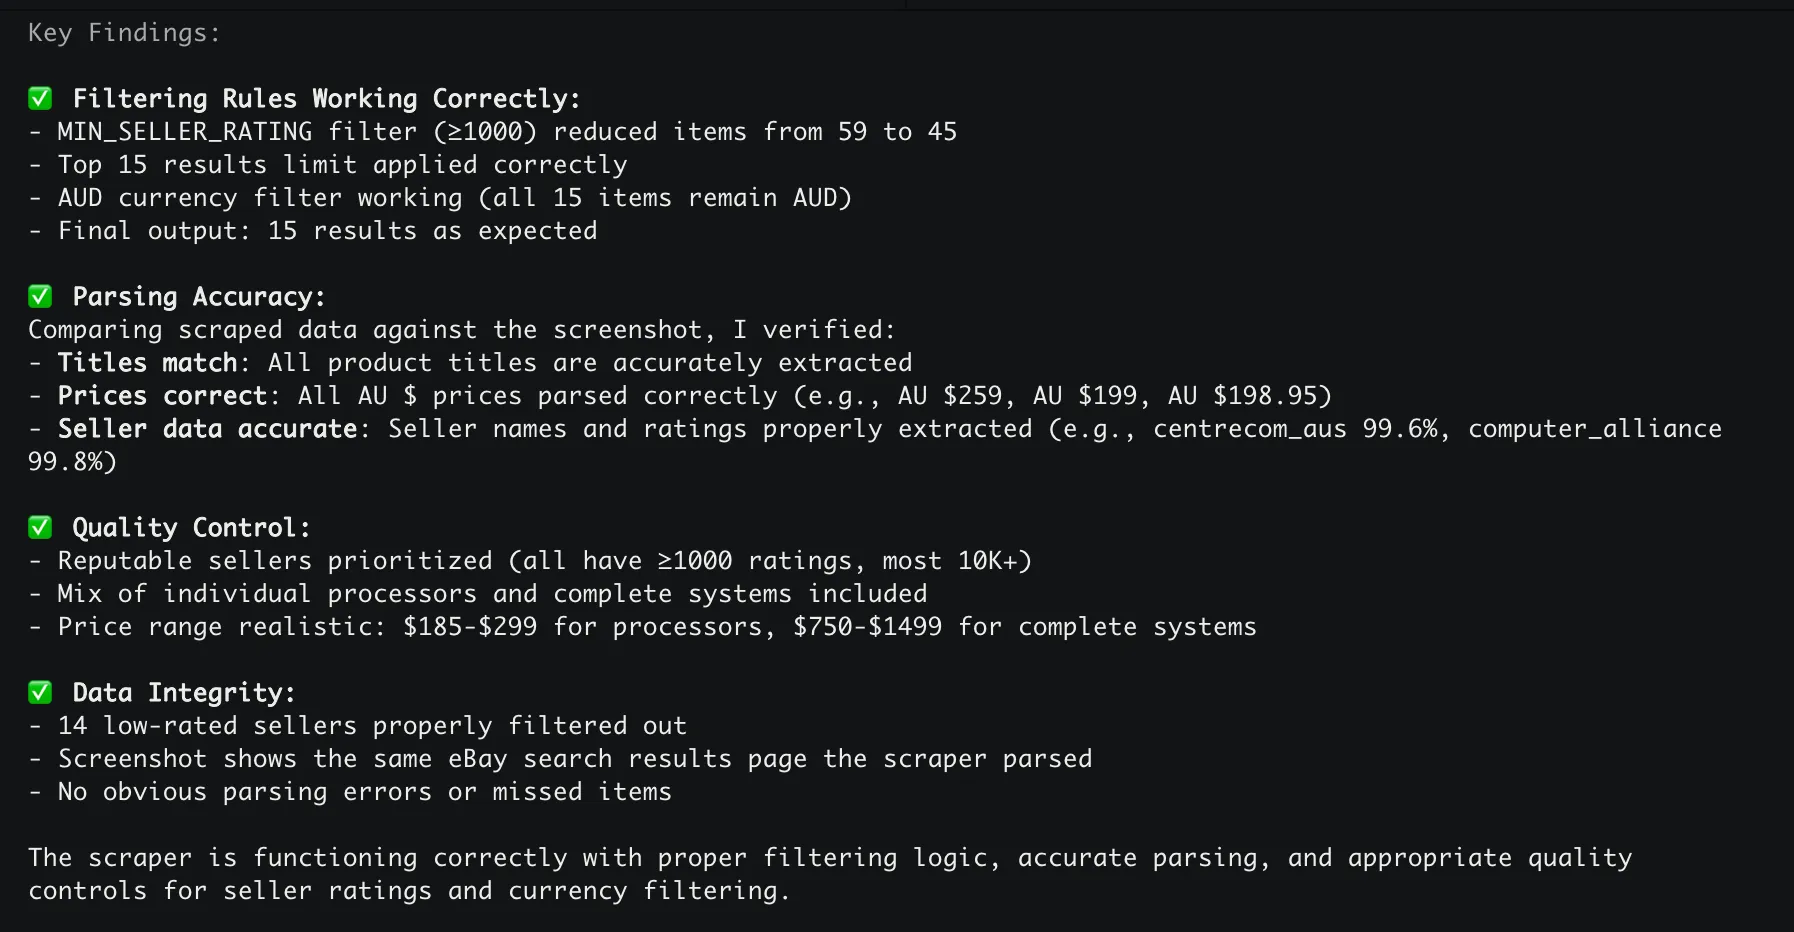Viewport: 1794px width, 932px height.
Task: Click the "No obvious parsing errors" line
Action: tap(364, 791)
